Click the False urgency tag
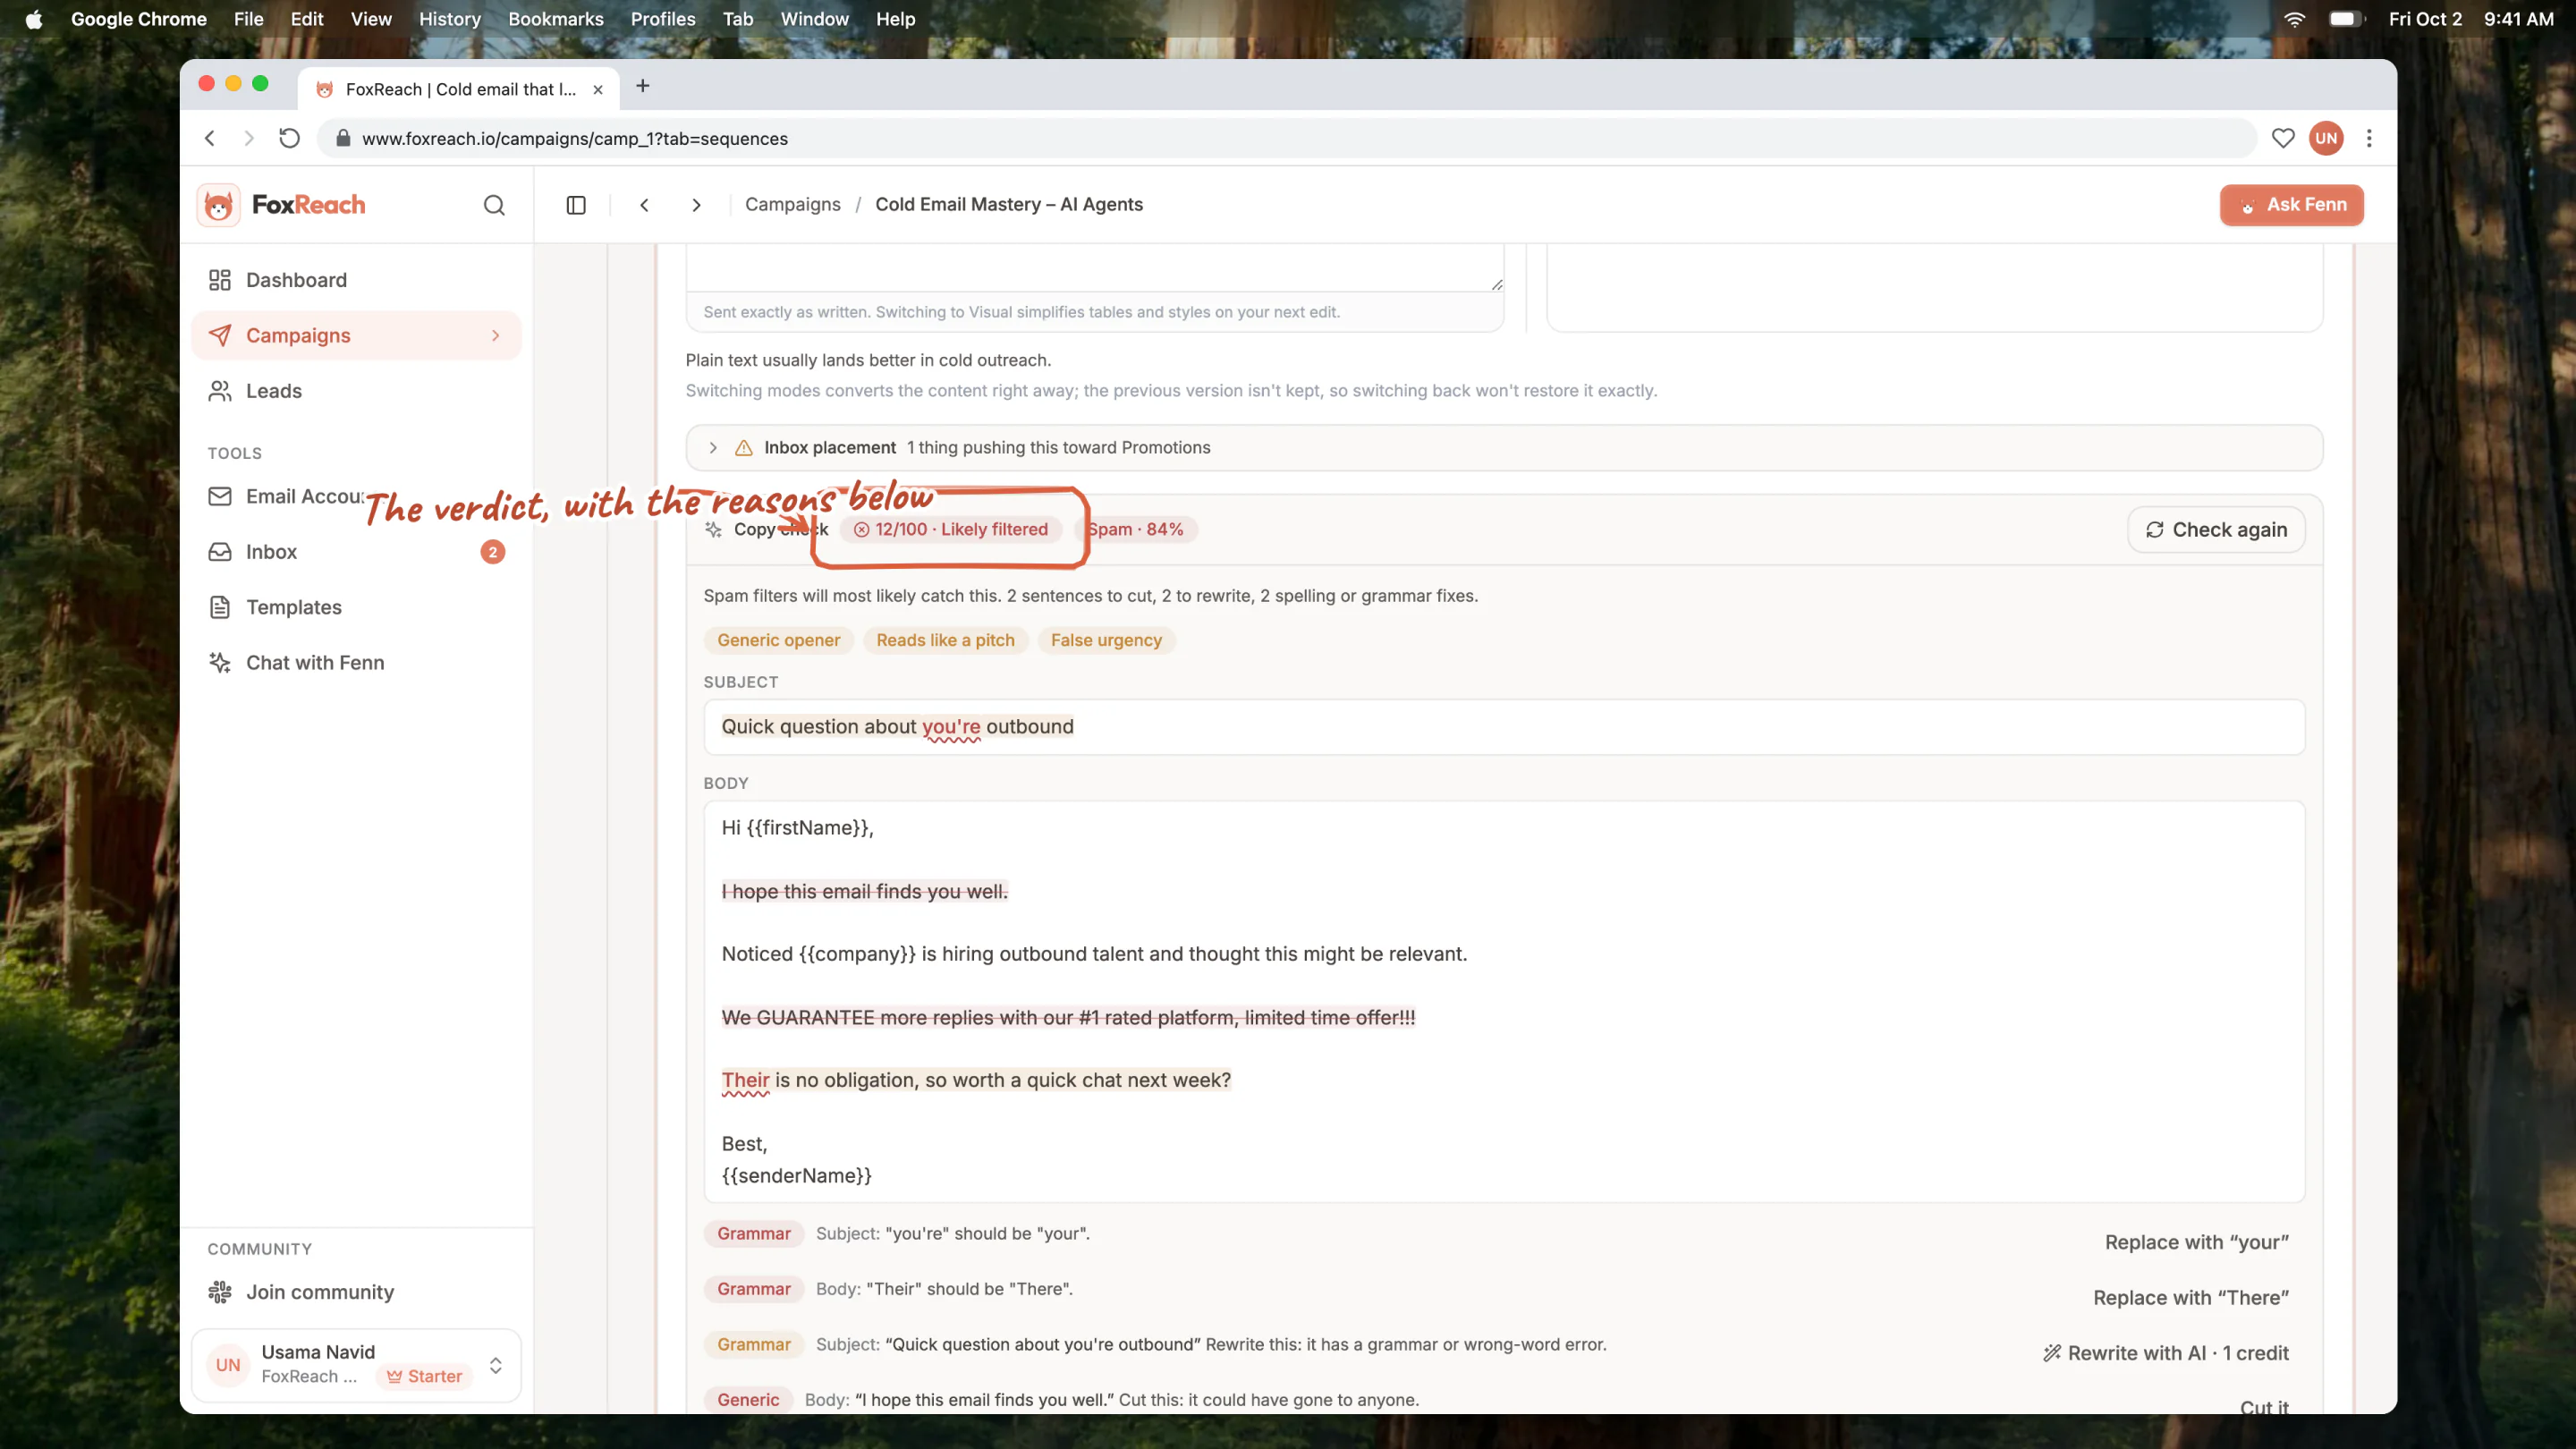The height and width of the screenshot is (1449, 2576). pos(1106,641)
